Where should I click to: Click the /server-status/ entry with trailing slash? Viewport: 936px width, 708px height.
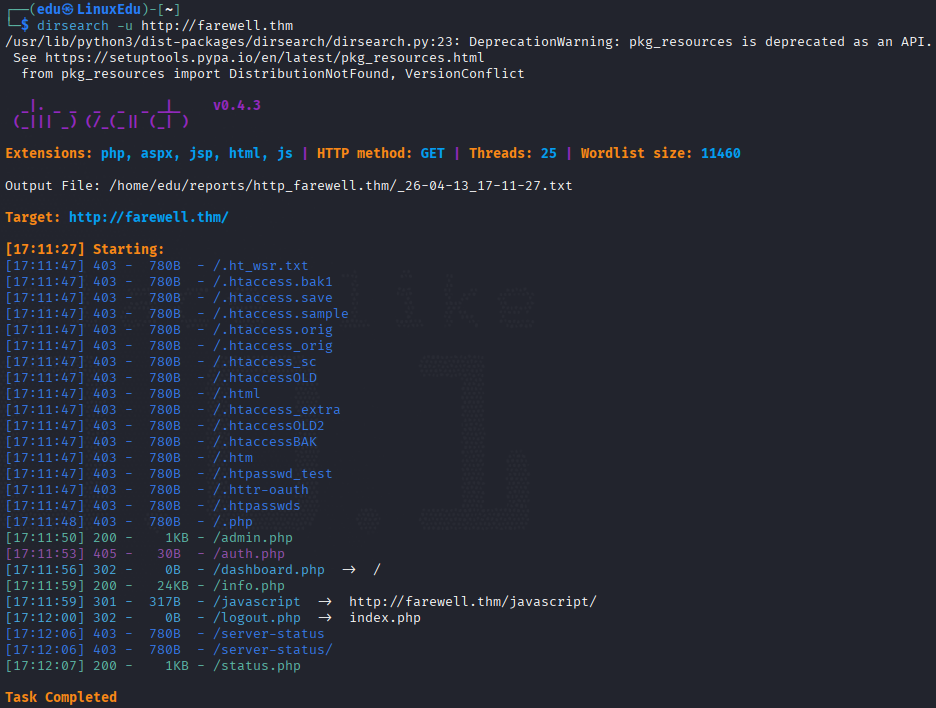[x=273, y=649]
